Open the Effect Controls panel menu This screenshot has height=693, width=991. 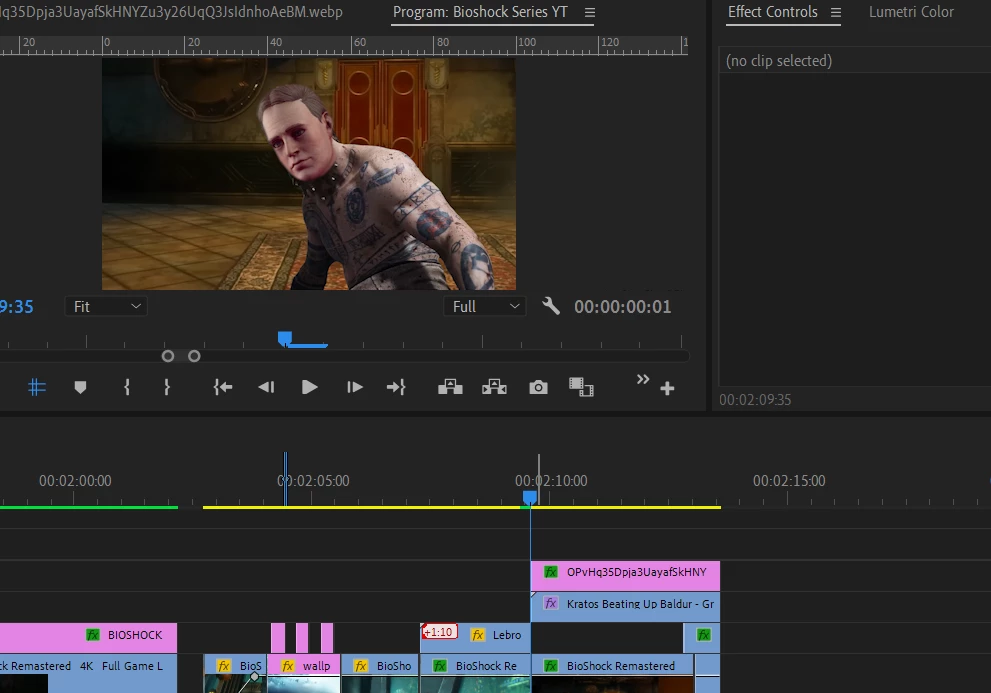coord(836,13)
